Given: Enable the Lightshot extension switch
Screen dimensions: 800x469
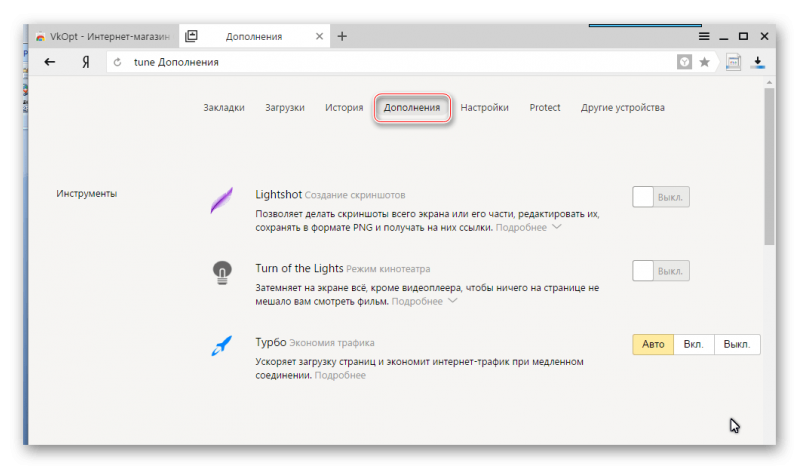Looking at the screenshot, I should click(661, 197).
